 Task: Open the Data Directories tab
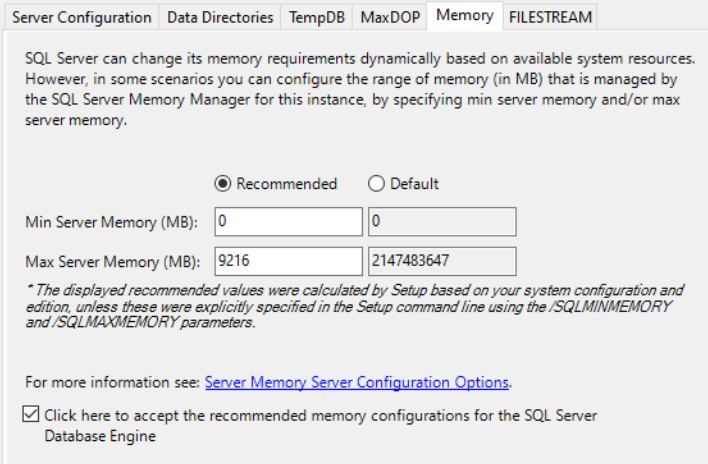pyautogui.click(x=220, y=17)
